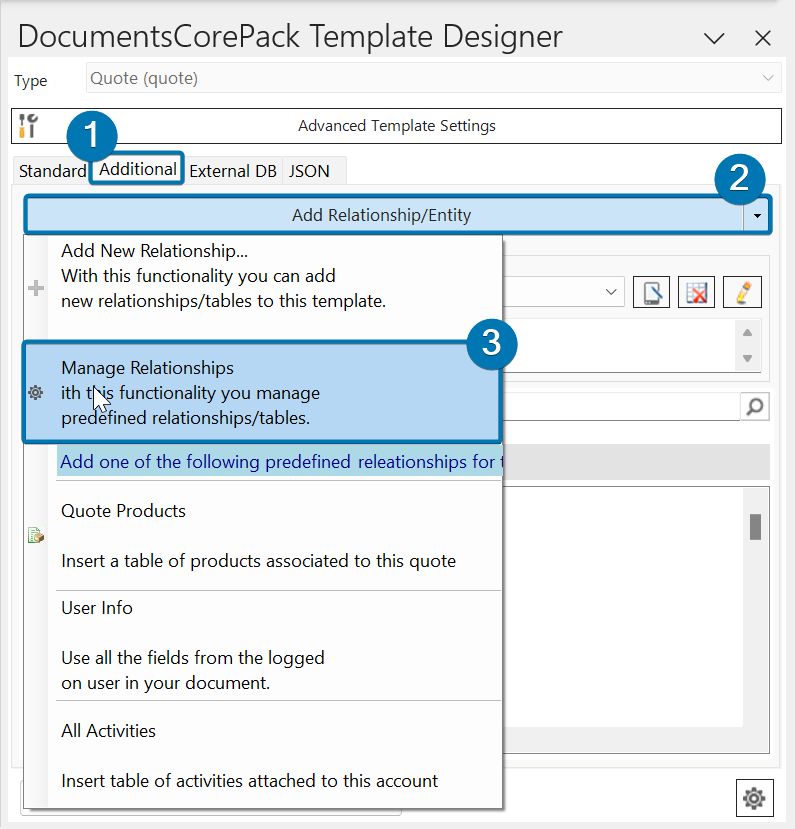Click the edit relationship pencil icon
Viewport: 795px width, 829px height.
[743, 291]
